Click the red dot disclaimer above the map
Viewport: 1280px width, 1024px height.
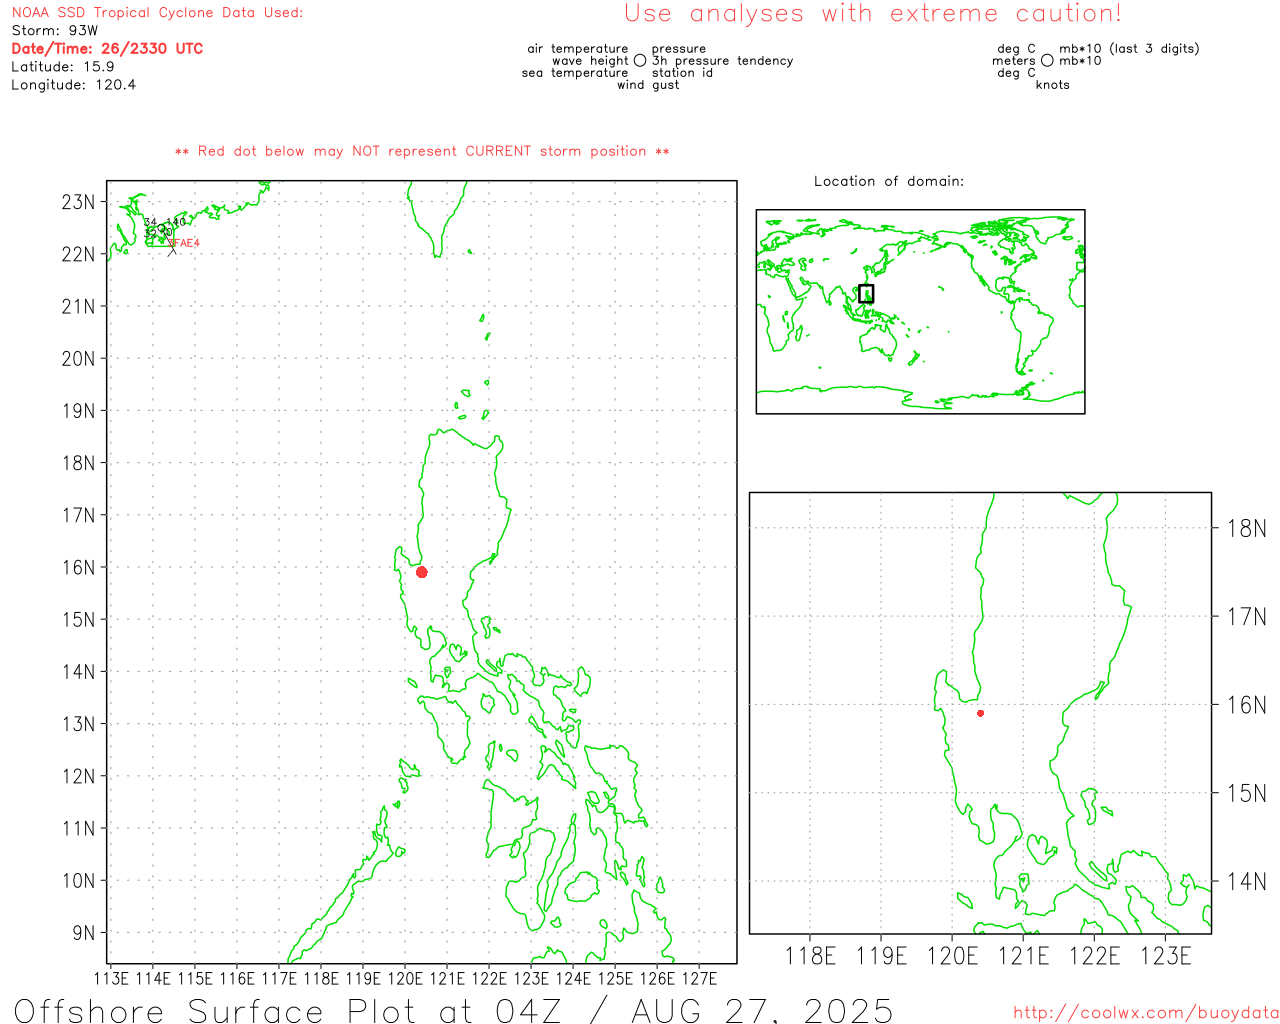click(422, 151)
